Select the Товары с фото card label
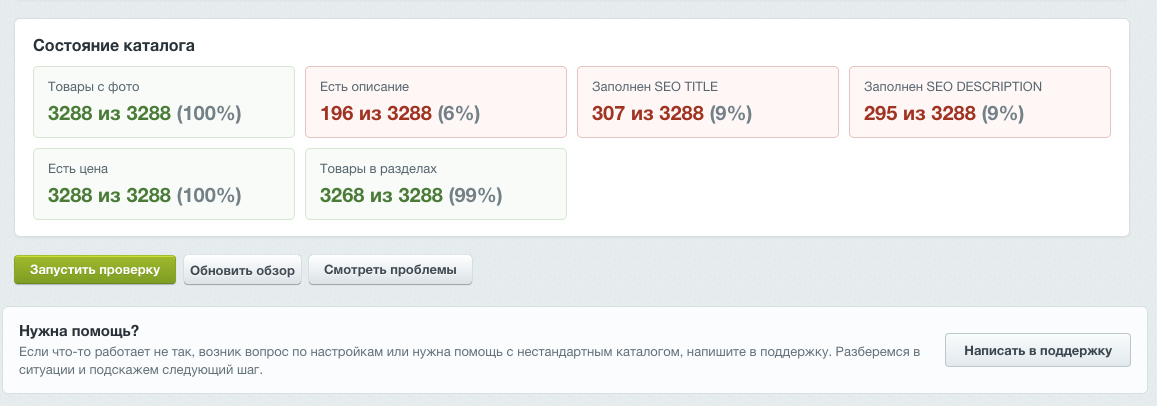Viewport: 1157px width, 406px height. coord(94,86)
